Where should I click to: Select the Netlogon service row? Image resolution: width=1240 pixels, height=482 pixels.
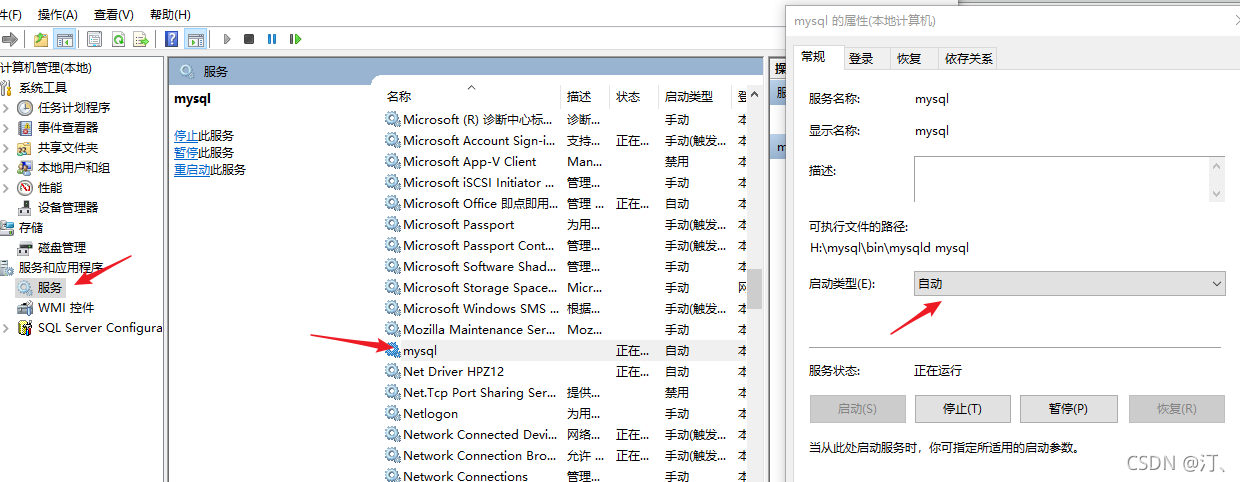pos(567,414)
